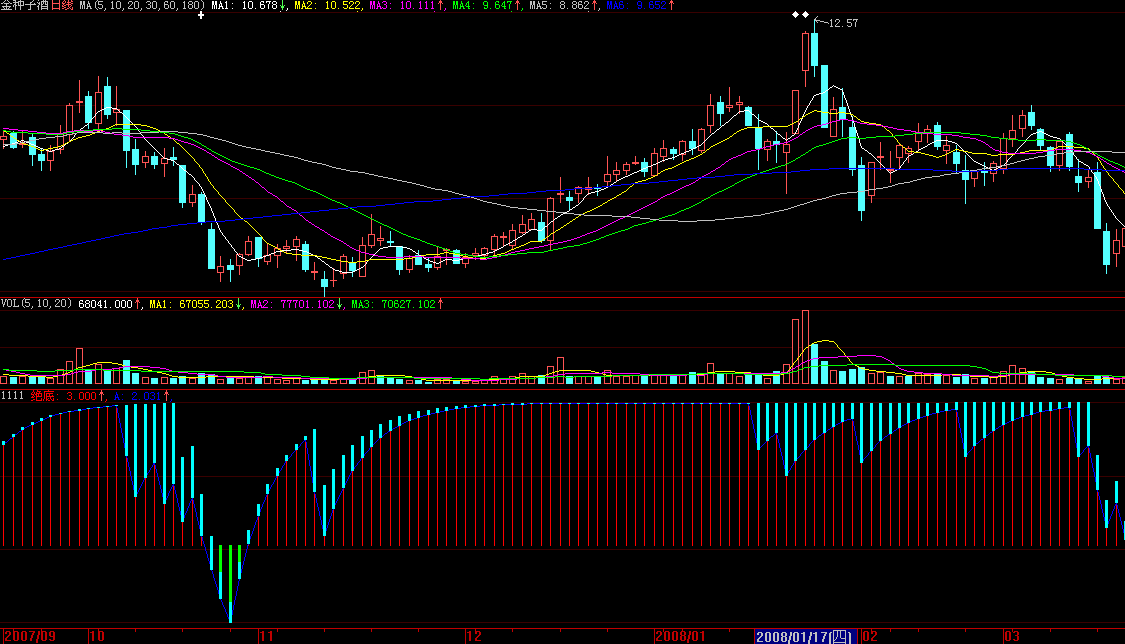Click the stock name 金种子酒
This screenshot has height=644, width=1125.
[x=24, y=6]
